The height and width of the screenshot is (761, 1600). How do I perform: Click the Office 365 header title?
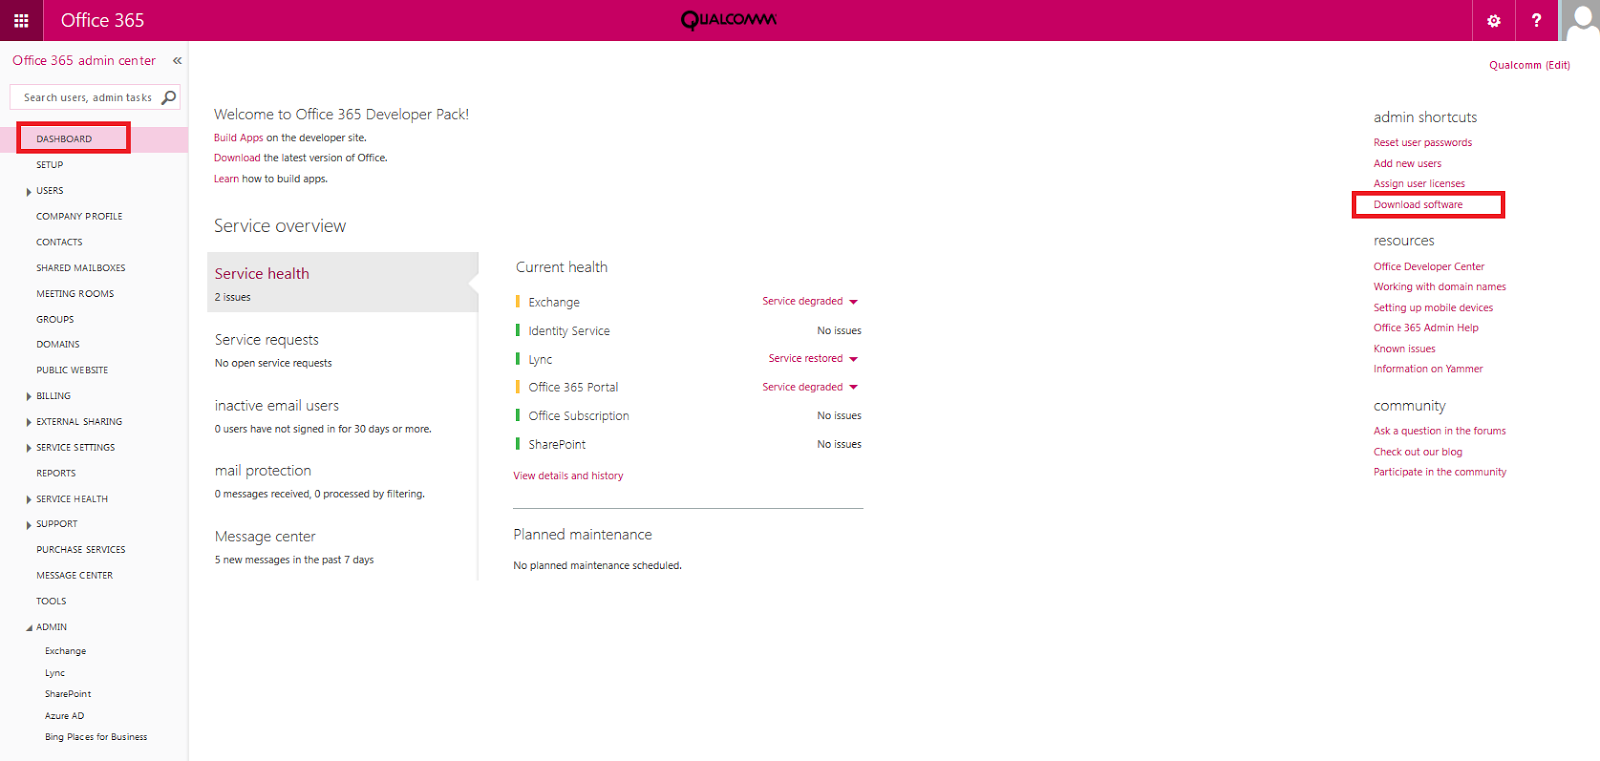(x=102, y=20)
